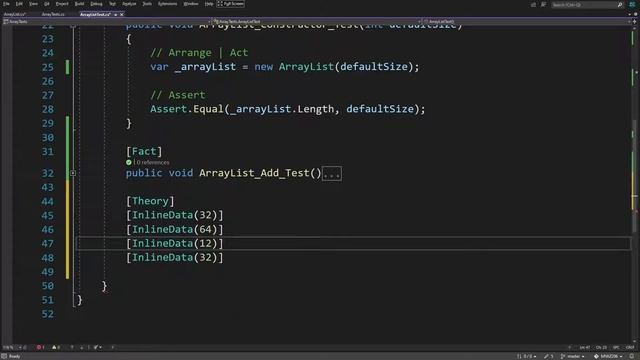This screenshot has height=360, width=640.
Task: Click the error count indicator
Action: tap(40, 347)
